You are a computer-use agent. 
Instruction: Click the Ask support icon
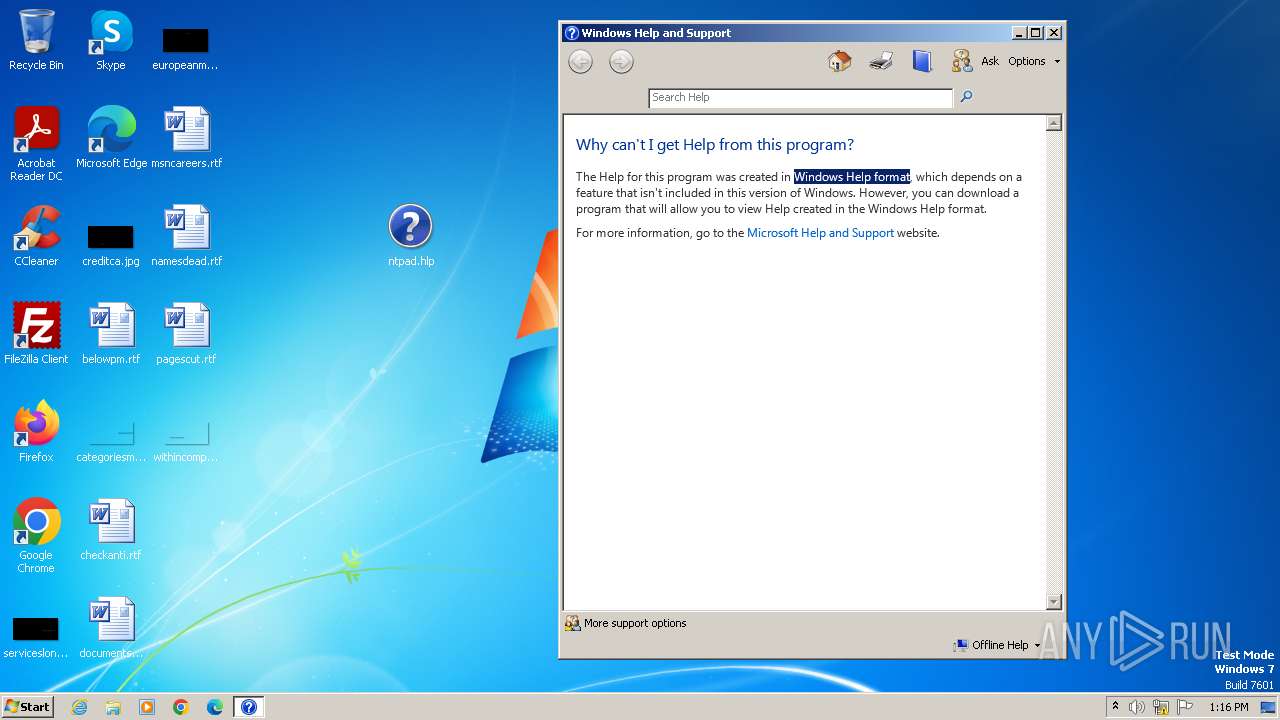962,62
